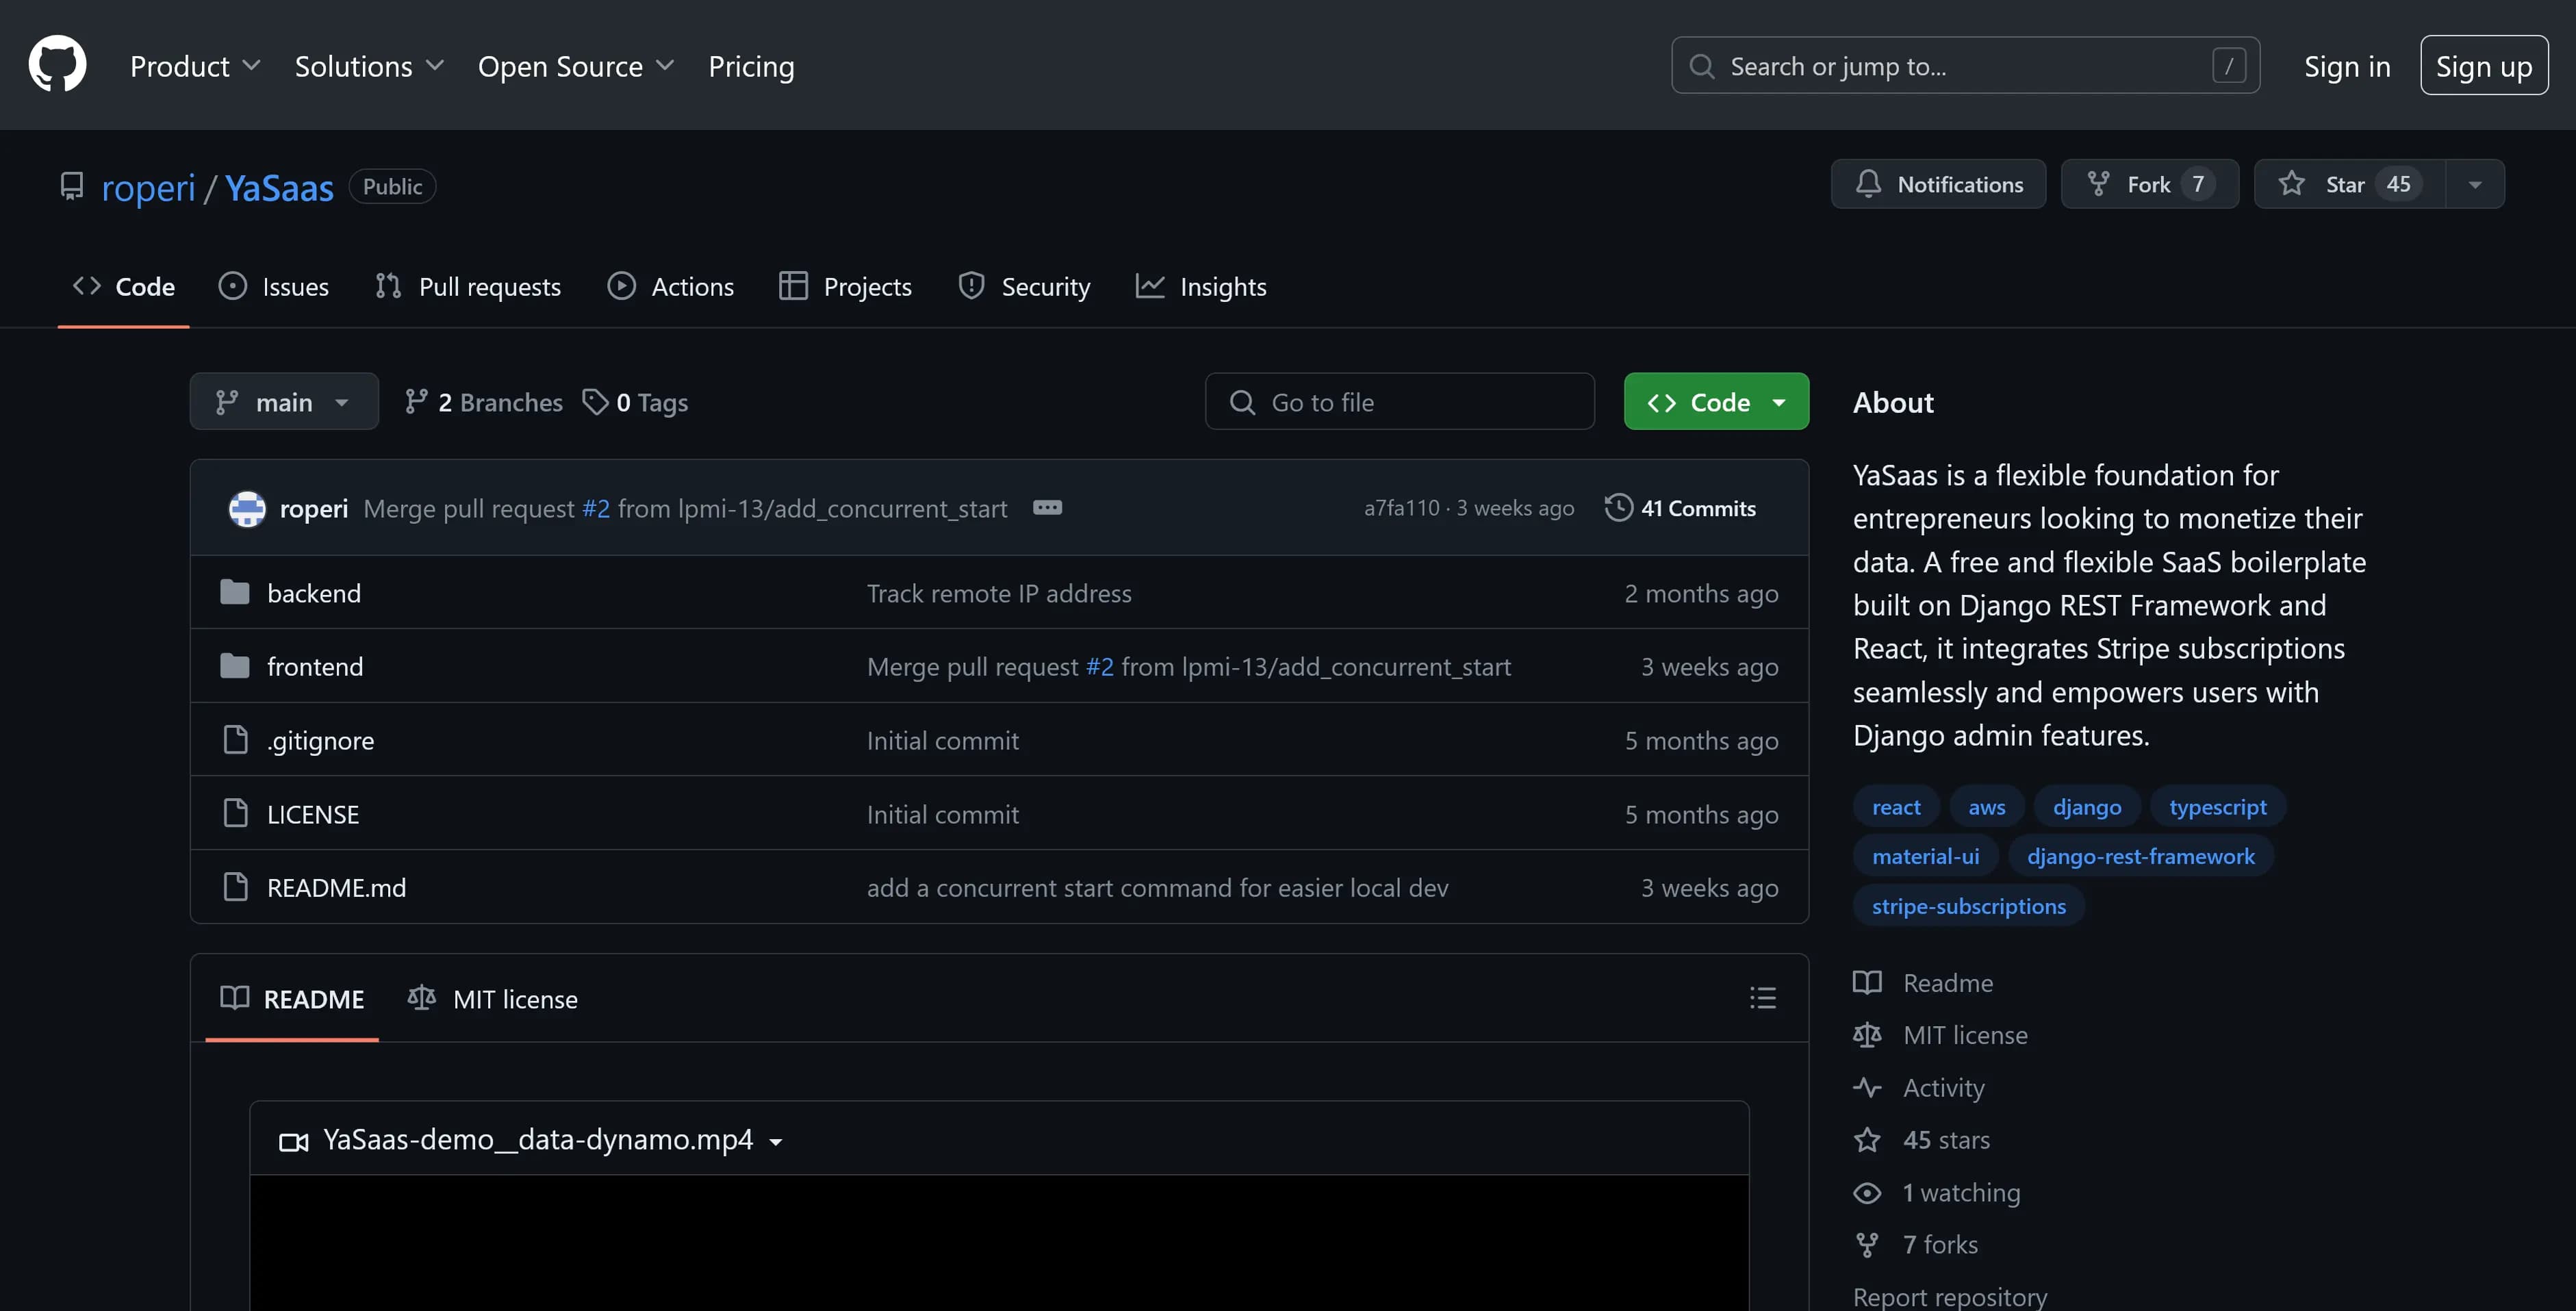Image resolution: width=2576 pixels, height=1311 pixels.
Task: Open the README outline list icon
Action: coord(1762,998)
